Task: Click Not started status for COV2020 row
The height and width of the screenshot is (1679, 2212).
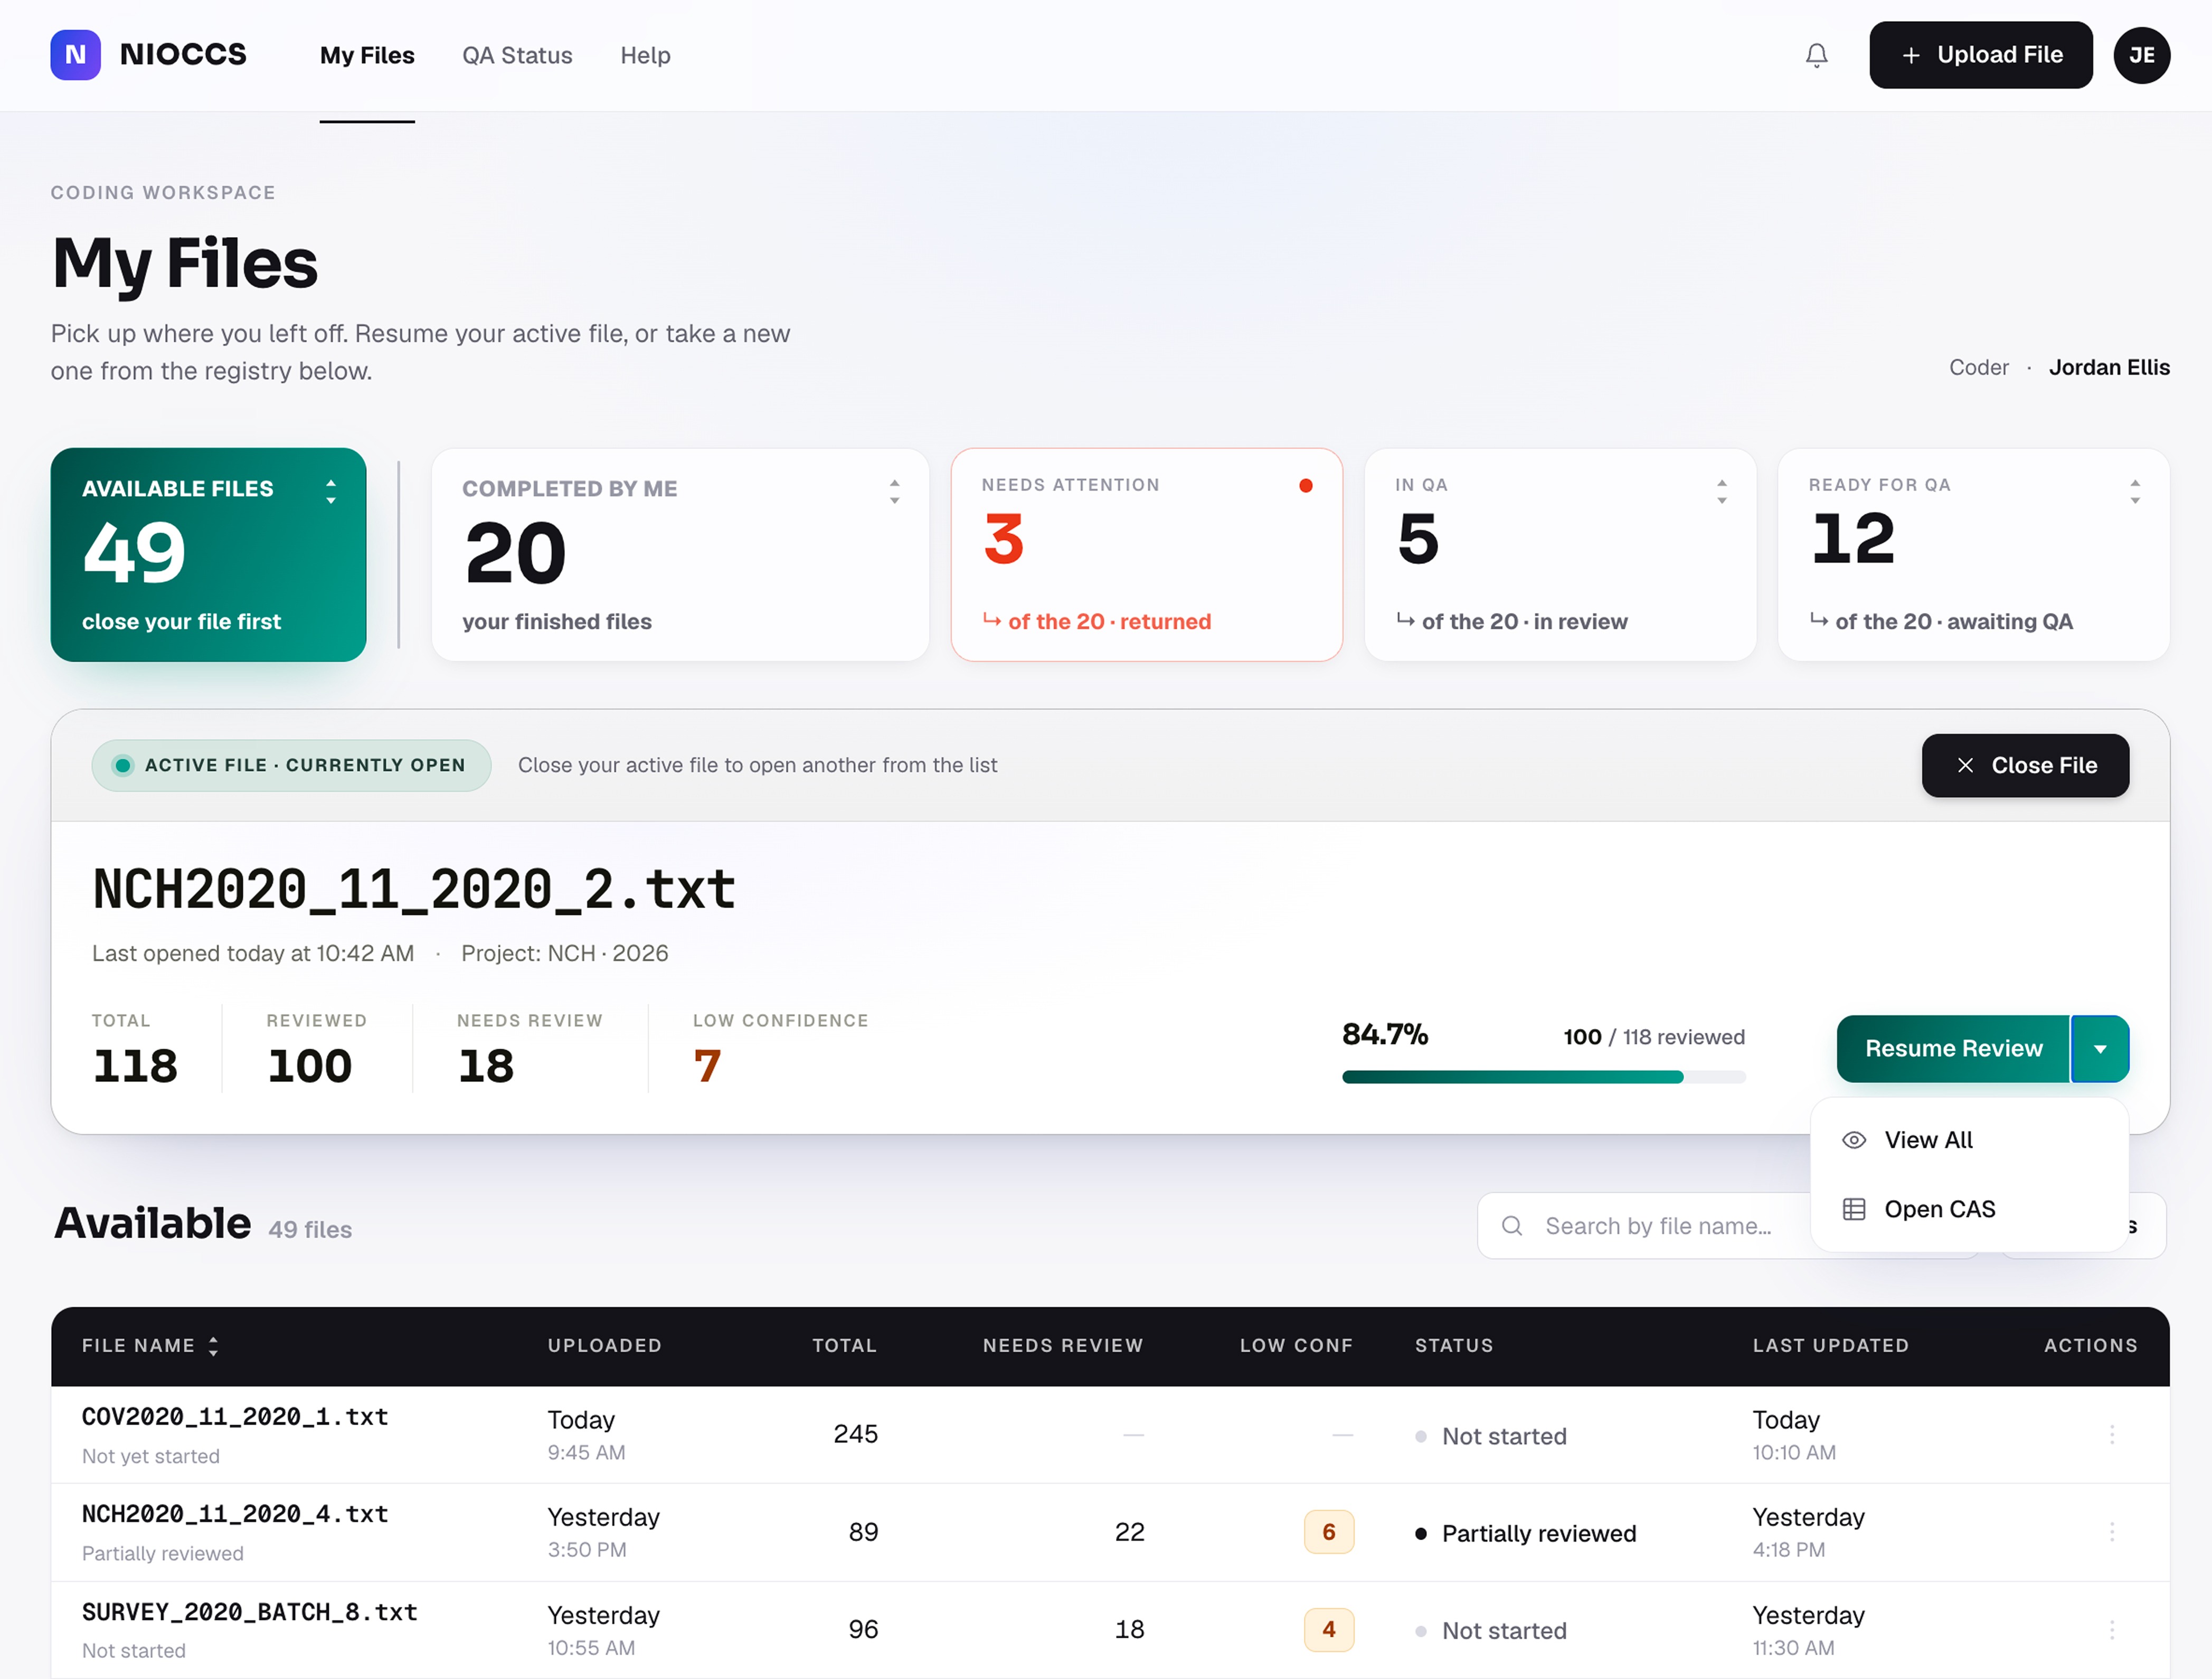Action: [1490, 1436]
